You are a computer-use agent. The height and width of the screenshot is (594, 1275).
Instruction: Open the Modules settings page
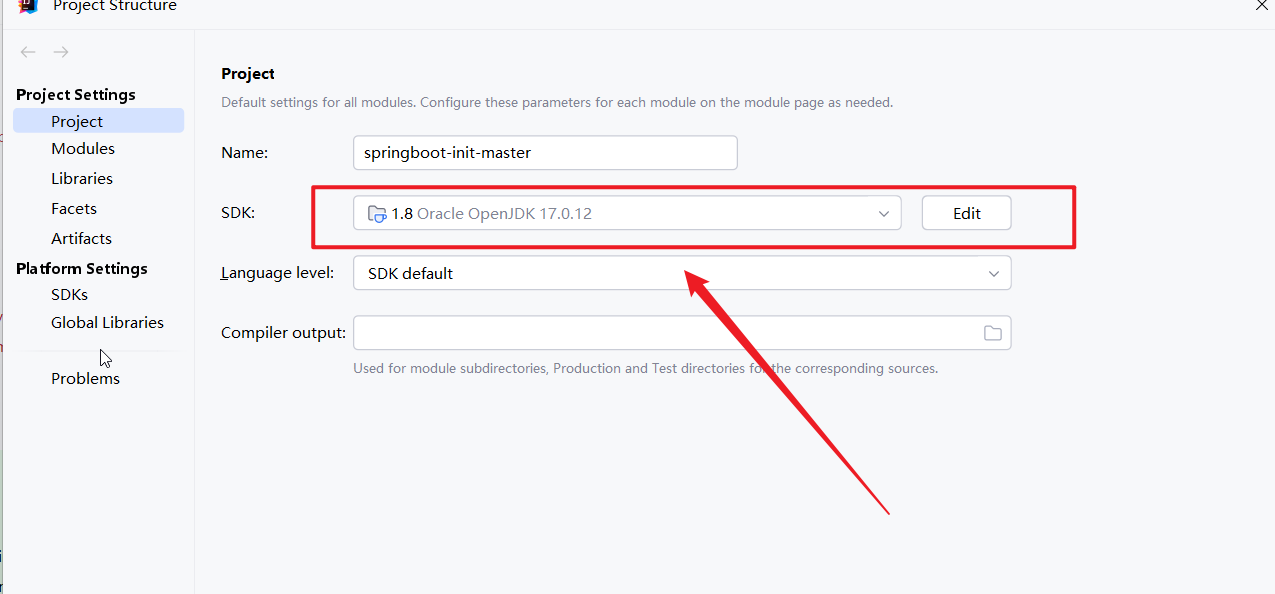(83, 148)
